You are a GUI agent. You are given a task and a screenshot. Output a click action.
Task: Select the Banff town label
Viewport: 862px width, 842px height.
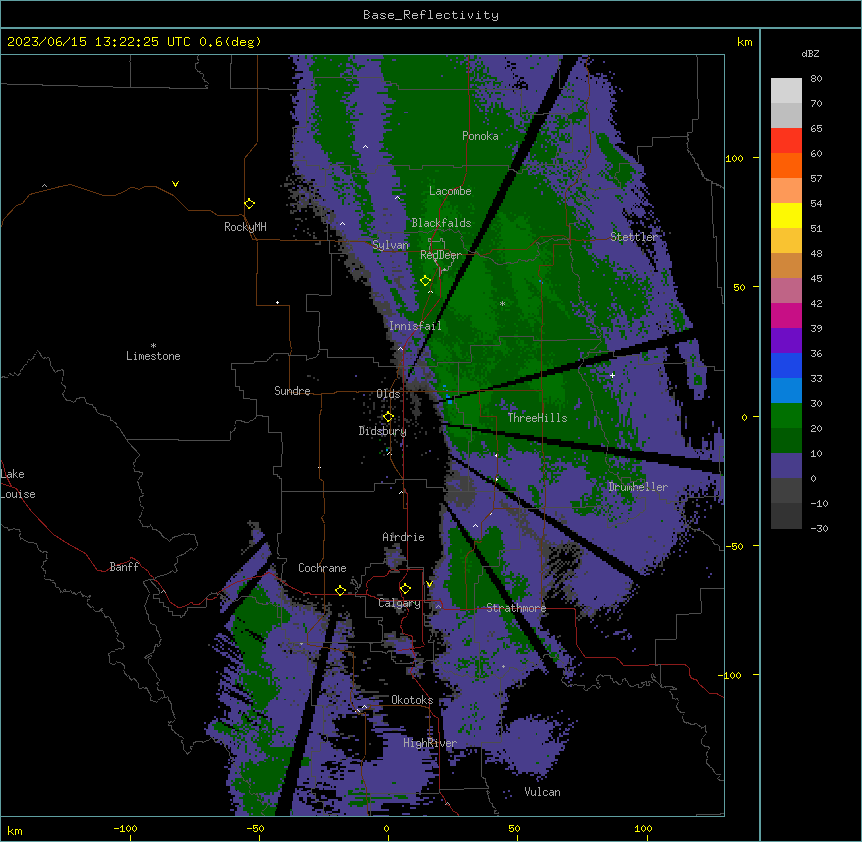[124, 567]
